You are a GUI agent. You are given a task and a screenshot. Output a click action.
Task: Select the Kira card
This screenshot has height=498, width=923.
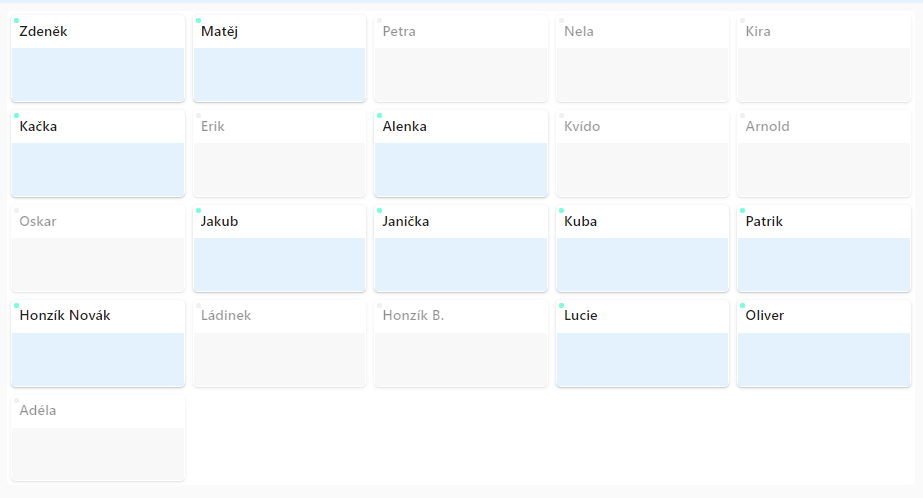click(824, 59)
